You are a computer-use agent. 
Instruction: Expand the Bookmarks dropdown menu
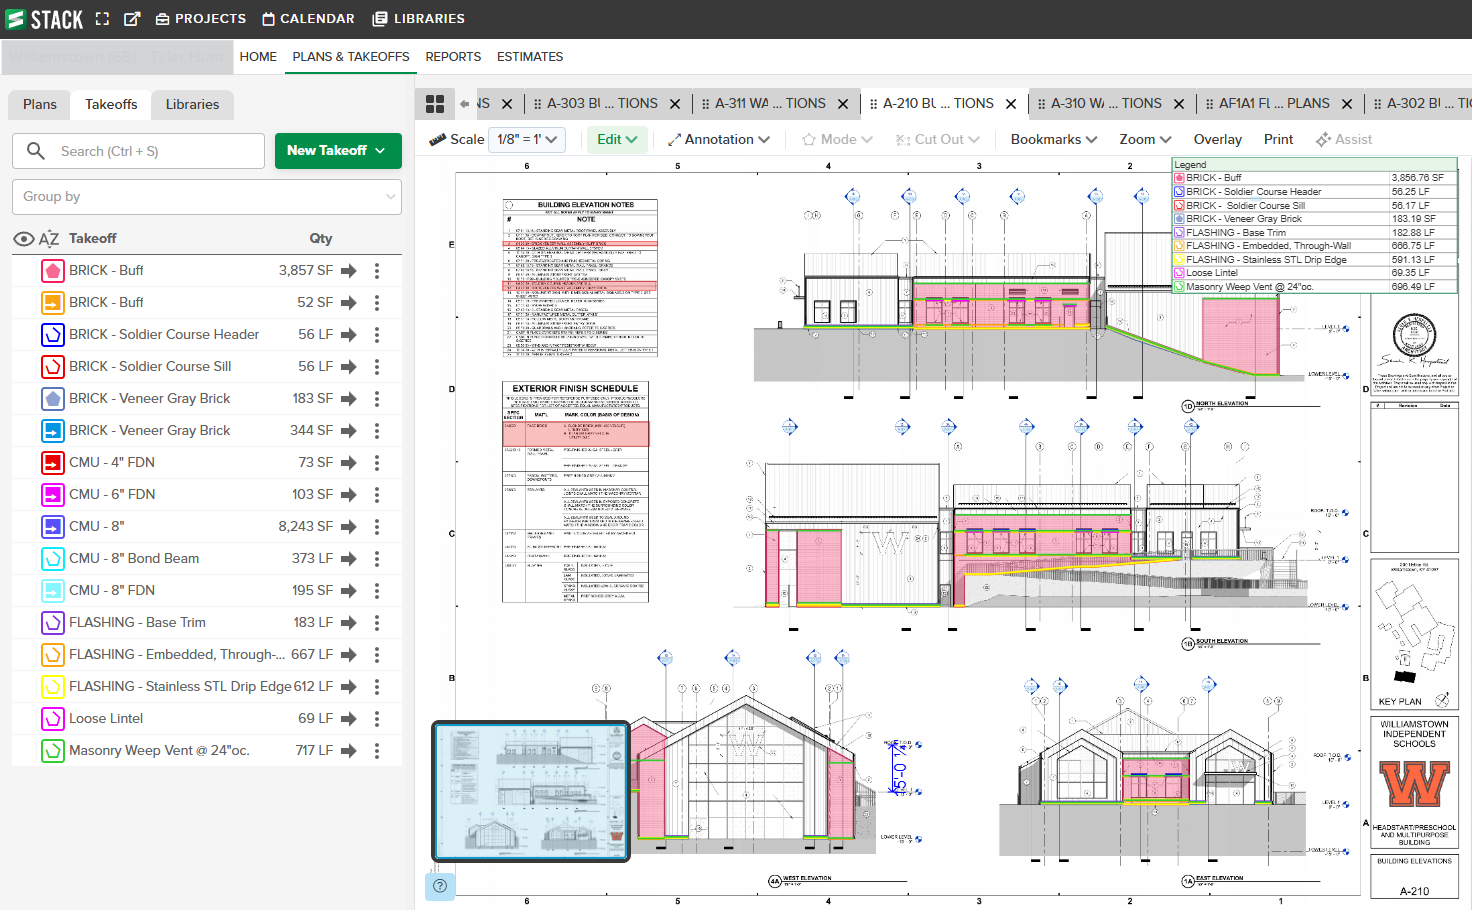(1053, 140)
